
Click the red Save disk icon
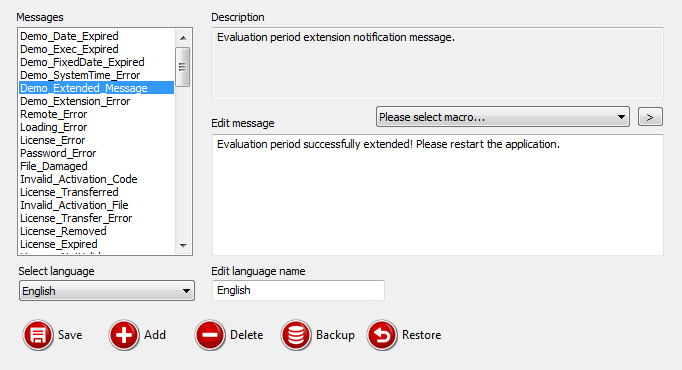[x=38, y=335]
